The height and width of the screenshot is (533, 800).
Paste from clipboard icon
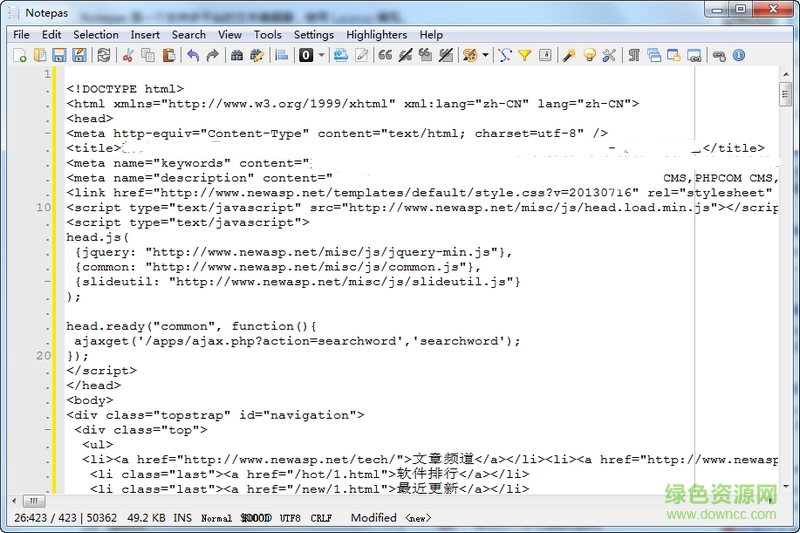point(168,55)
